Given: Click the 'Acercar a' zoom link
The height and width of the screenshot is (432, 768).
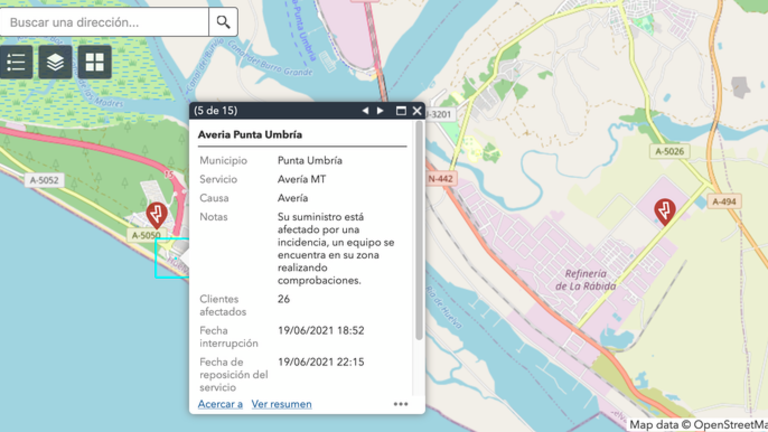Looking at the screenshot, I should (220, 404).
